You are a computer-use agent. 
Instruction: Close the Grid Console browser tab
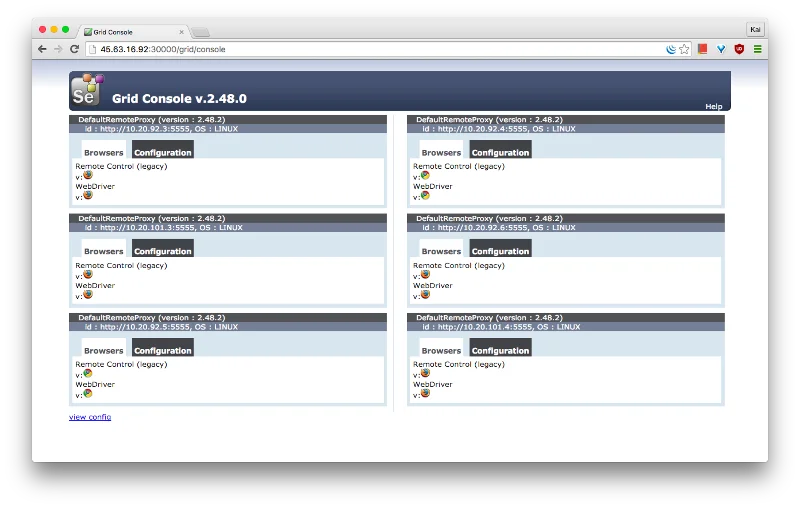(181, 32)
